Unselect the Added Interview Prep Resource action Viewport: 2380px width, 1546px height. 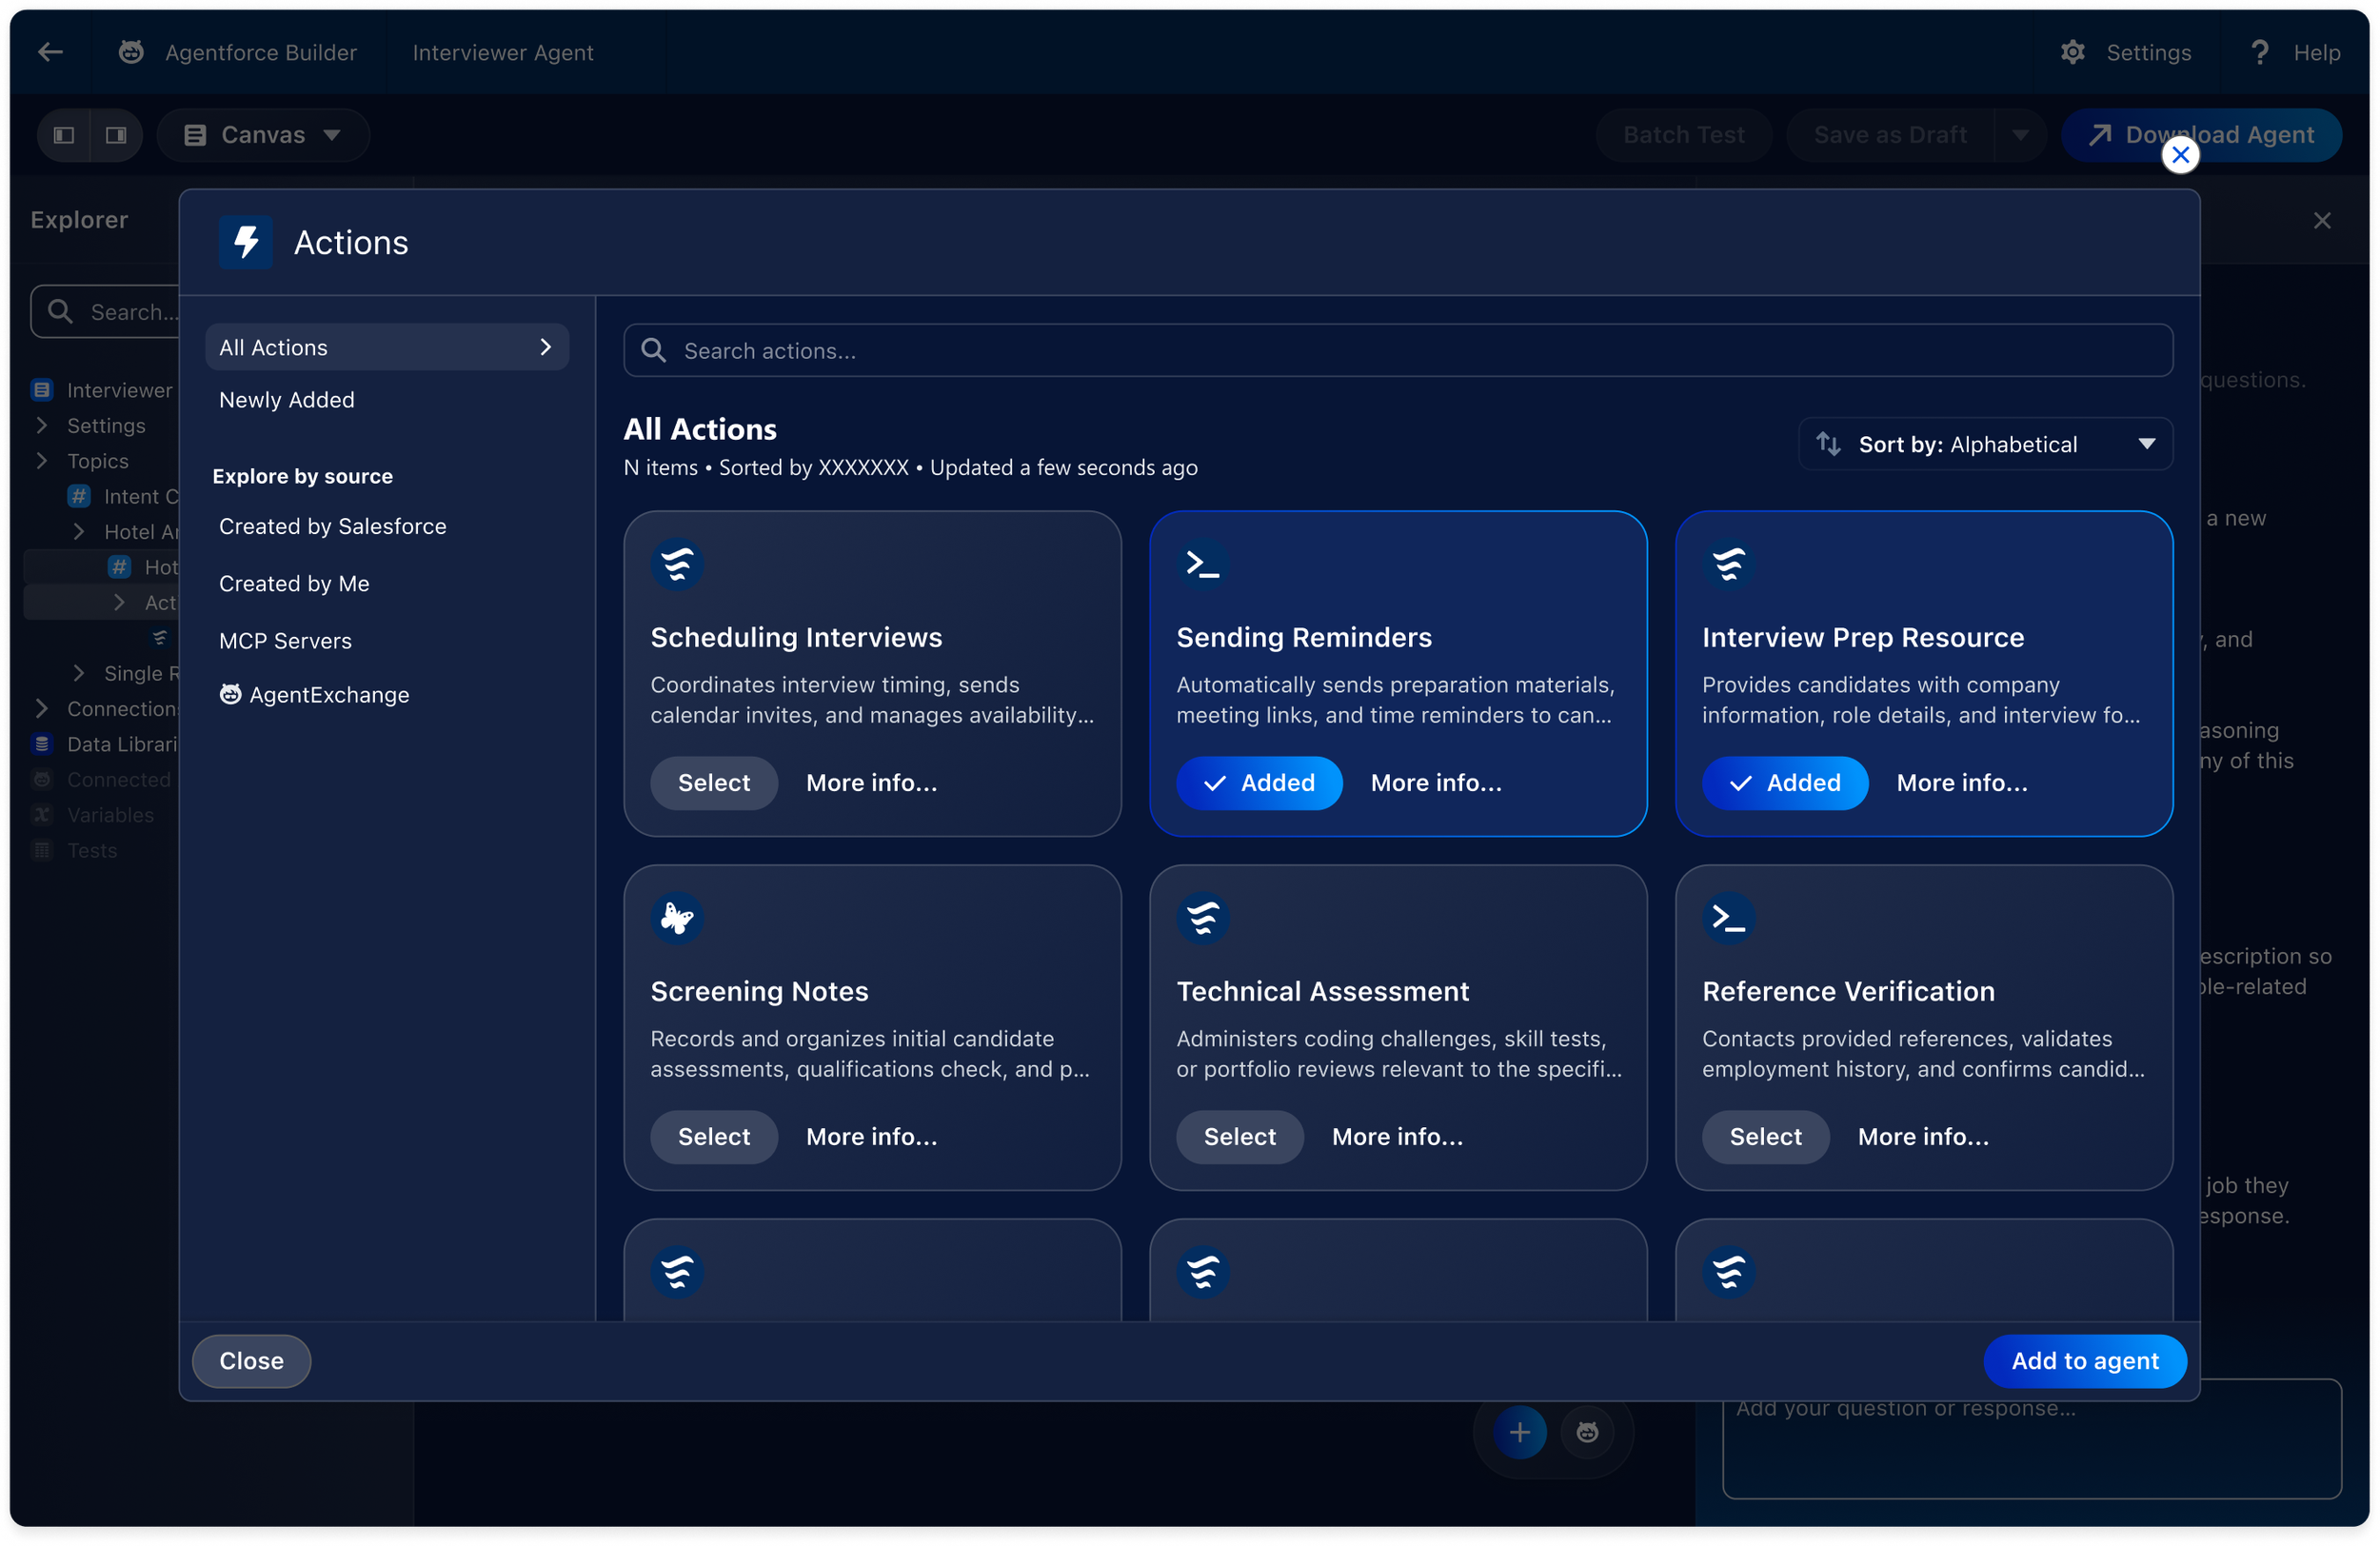(1785, 782)
